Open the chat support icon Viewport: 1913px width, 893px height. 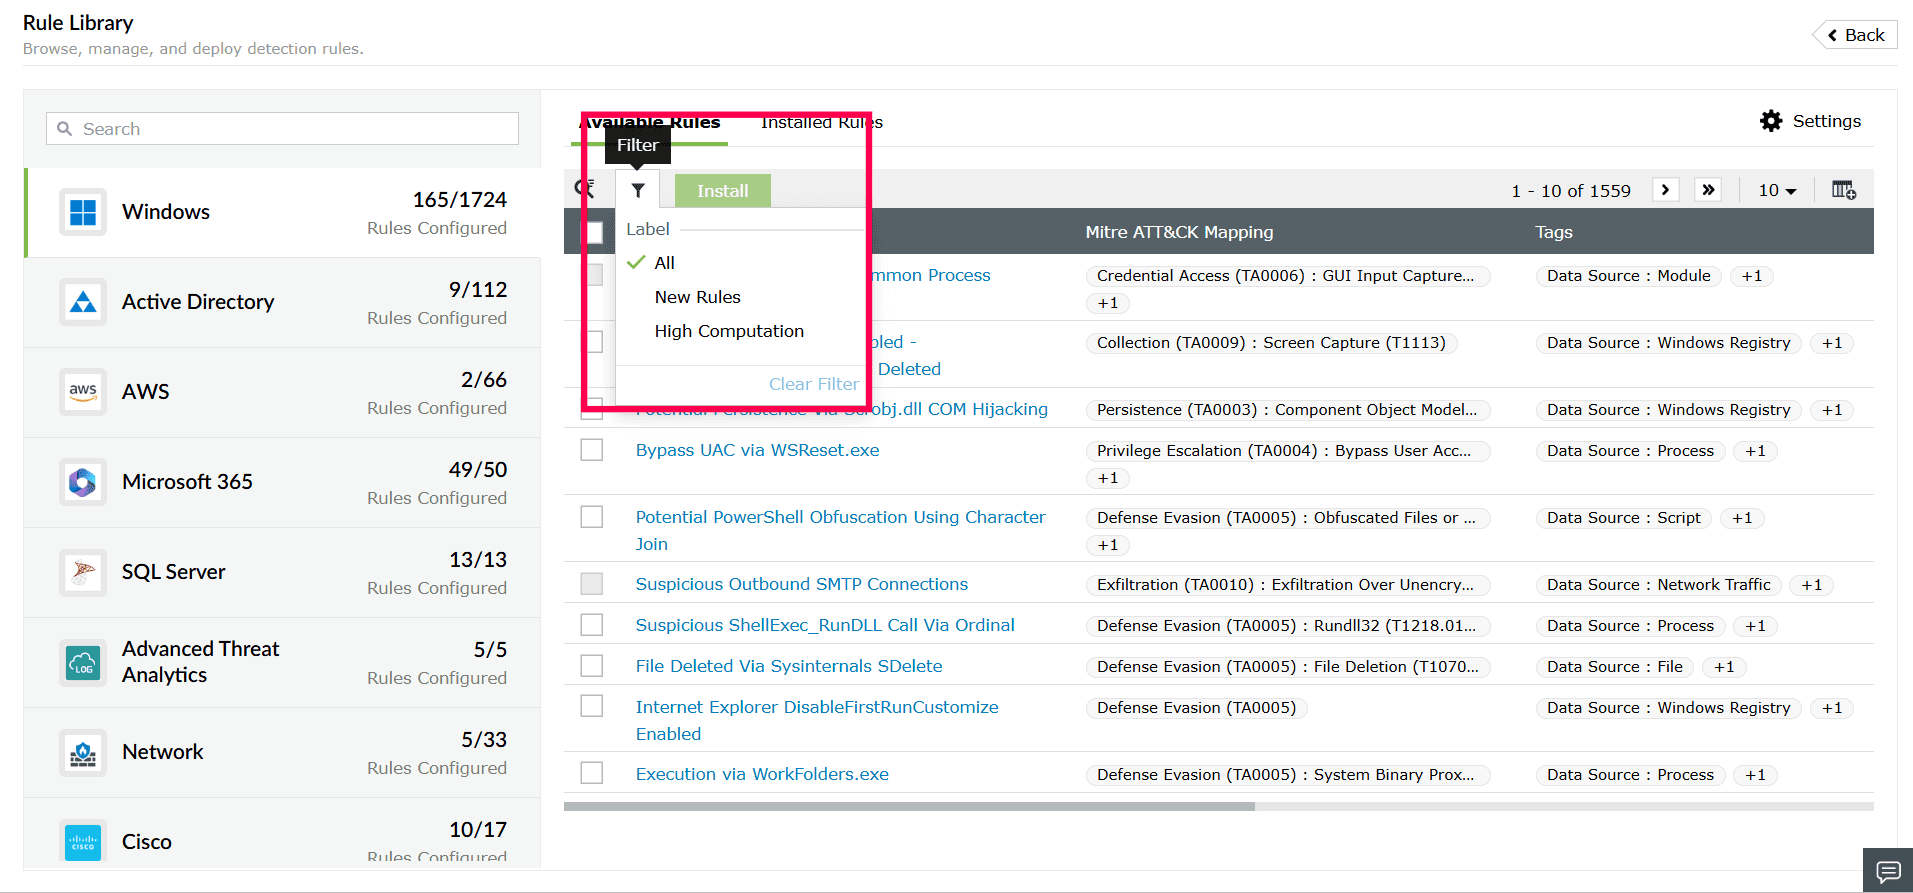tap(1888, 871)
